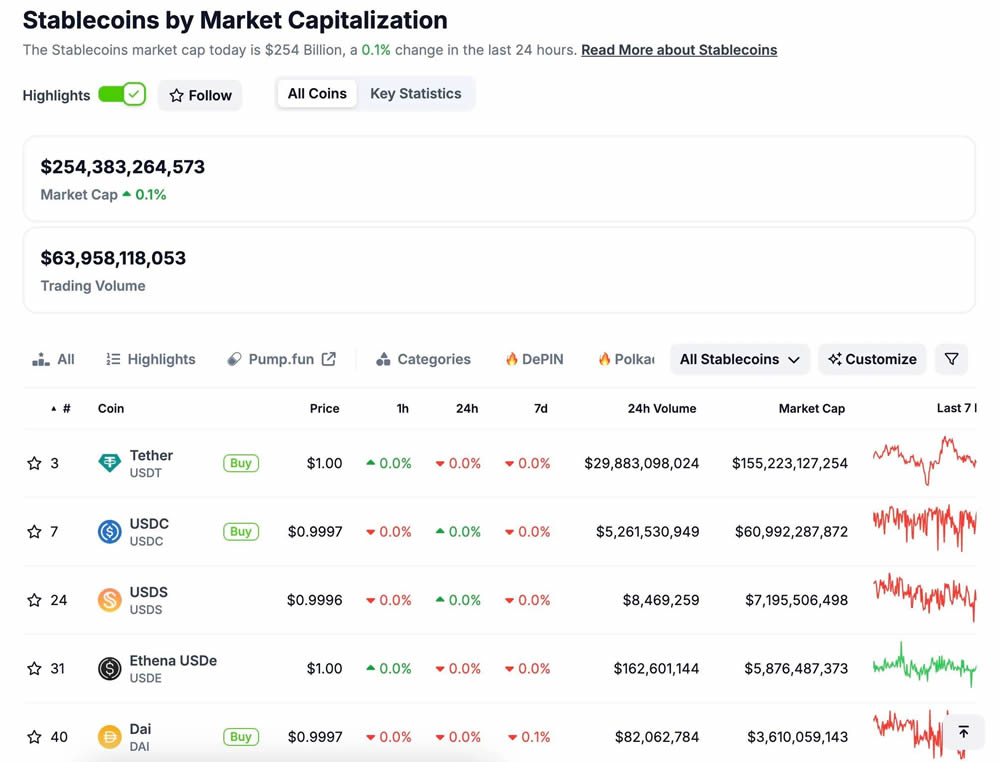Click the Ethena USDe coin logo
Image resolution: width=1000 pixels, height=762 pixels.
[x=109, y=668]
